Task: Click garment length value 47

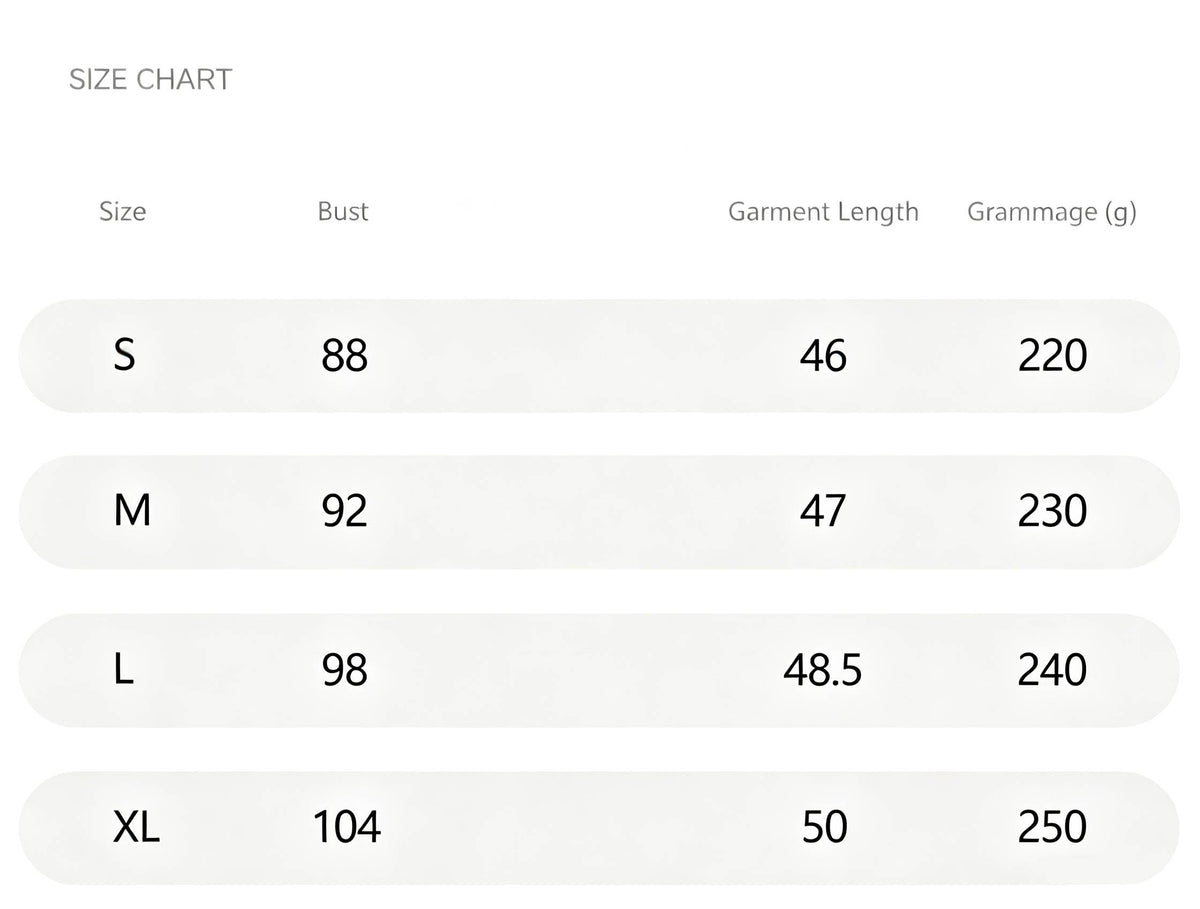Action: [x=823, y=512]
